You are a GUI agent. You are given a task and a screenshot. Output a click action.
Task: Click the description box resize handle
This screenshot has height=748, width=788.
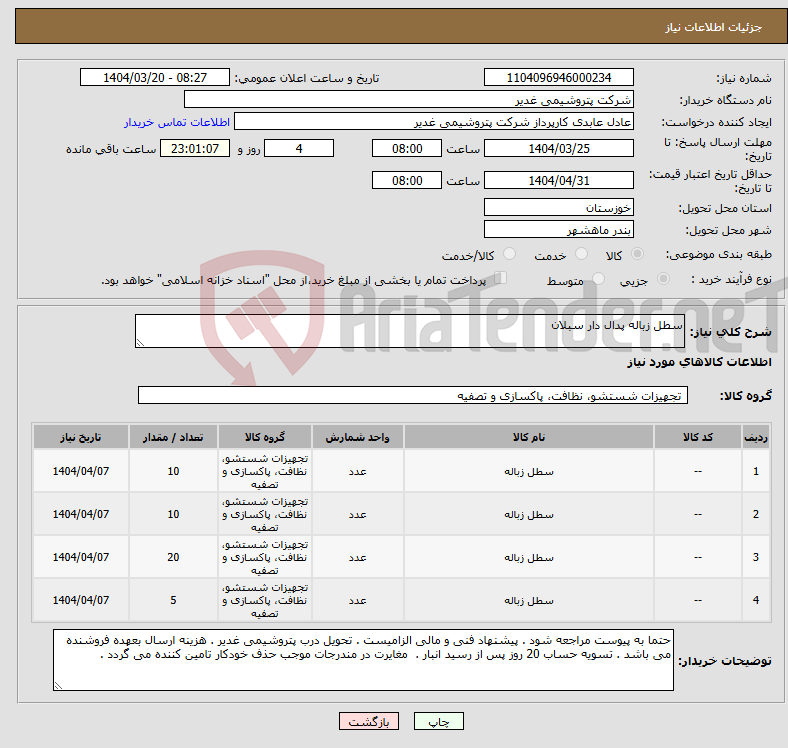140,343
